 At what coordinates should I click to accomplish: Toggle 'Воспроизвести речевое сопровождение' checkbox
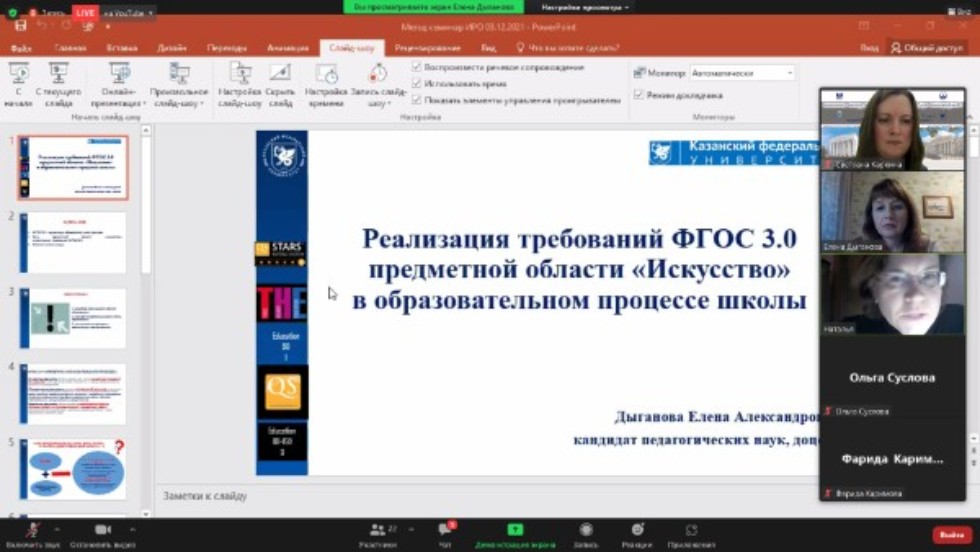coord(417,67)
